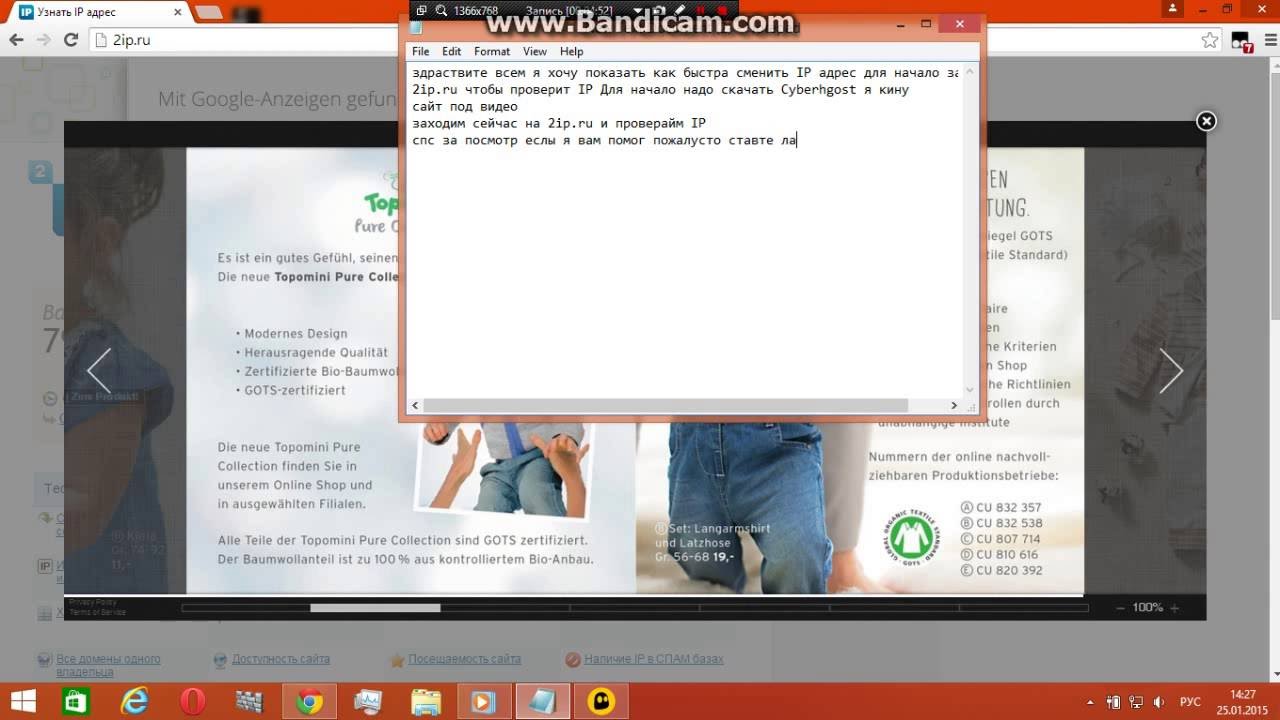The width and height of the screenshot is (1280, 720).
Task: Open the clock showing 14:27
Action: coord(1243,701)
